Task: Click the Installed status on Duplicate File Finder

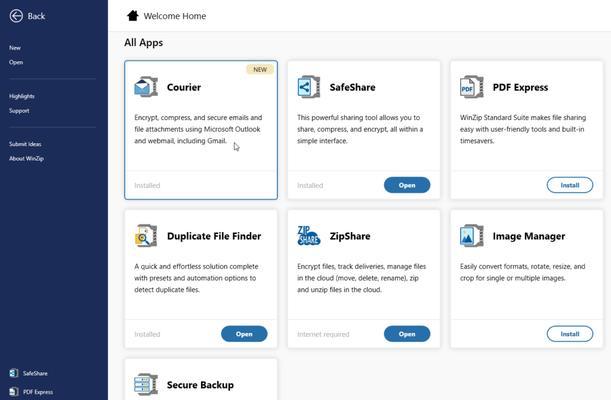Action: click(147, 334)
